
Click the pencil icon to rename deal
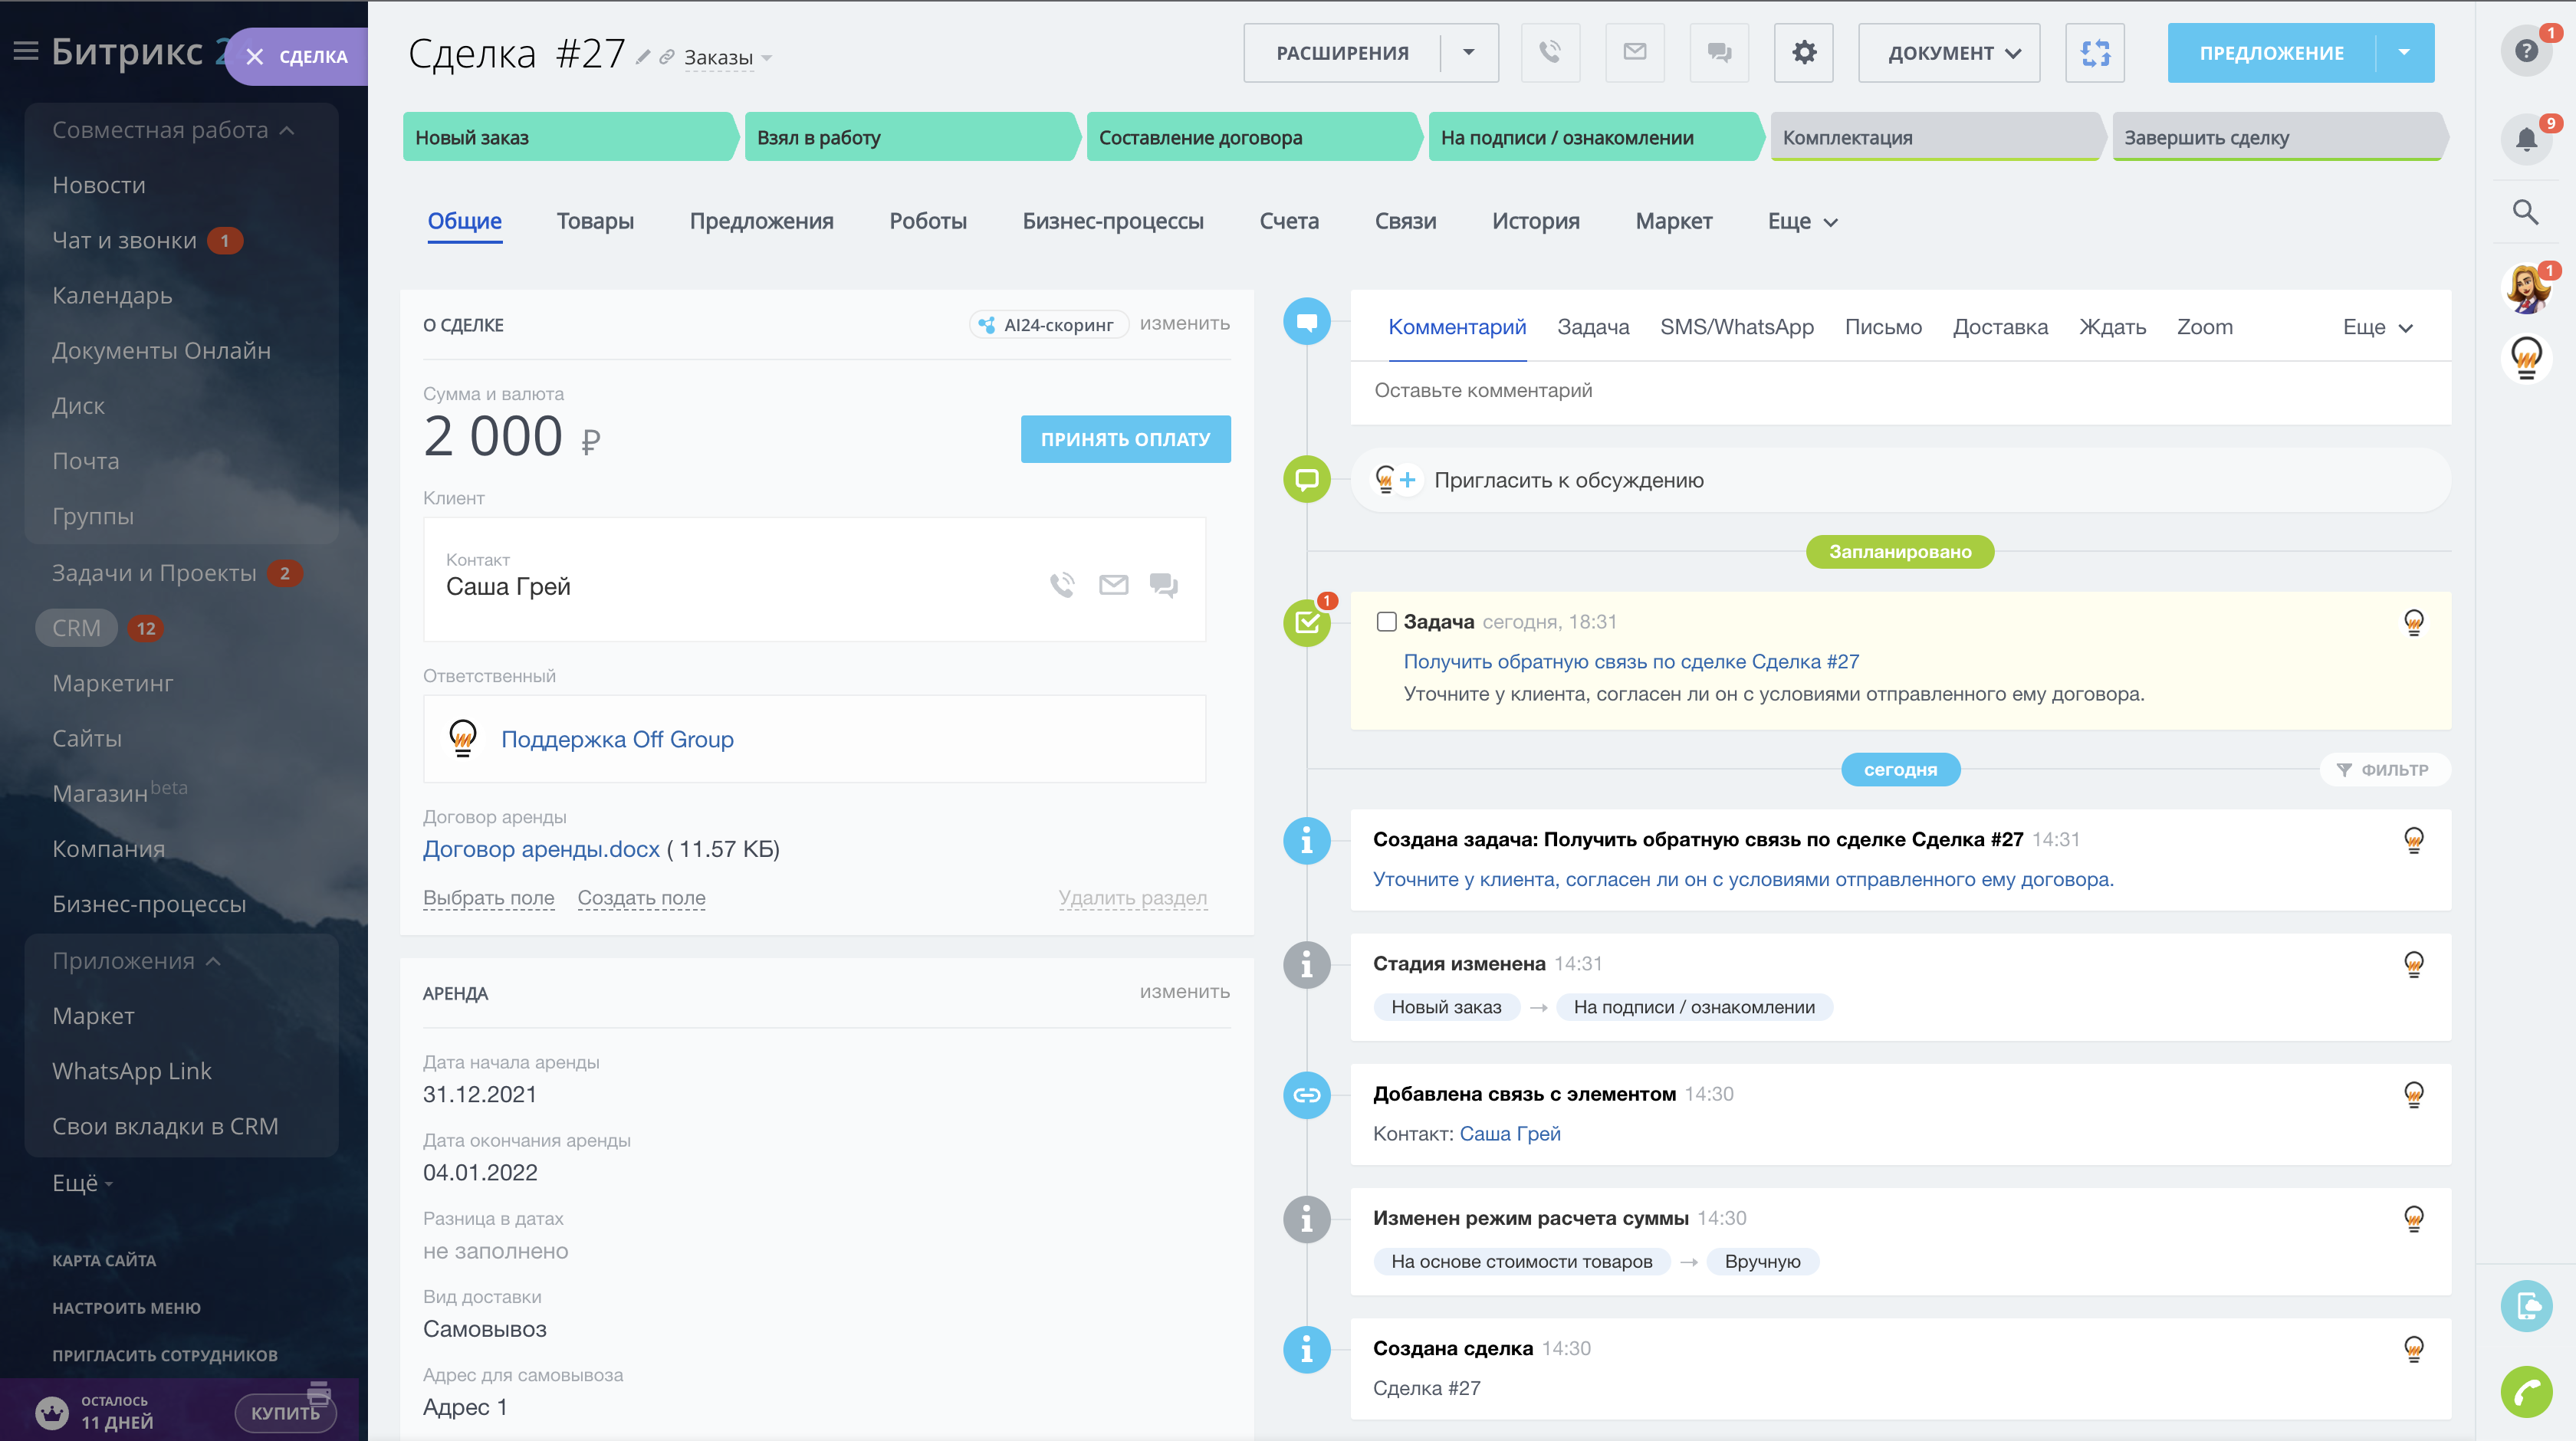coord(643,57)
